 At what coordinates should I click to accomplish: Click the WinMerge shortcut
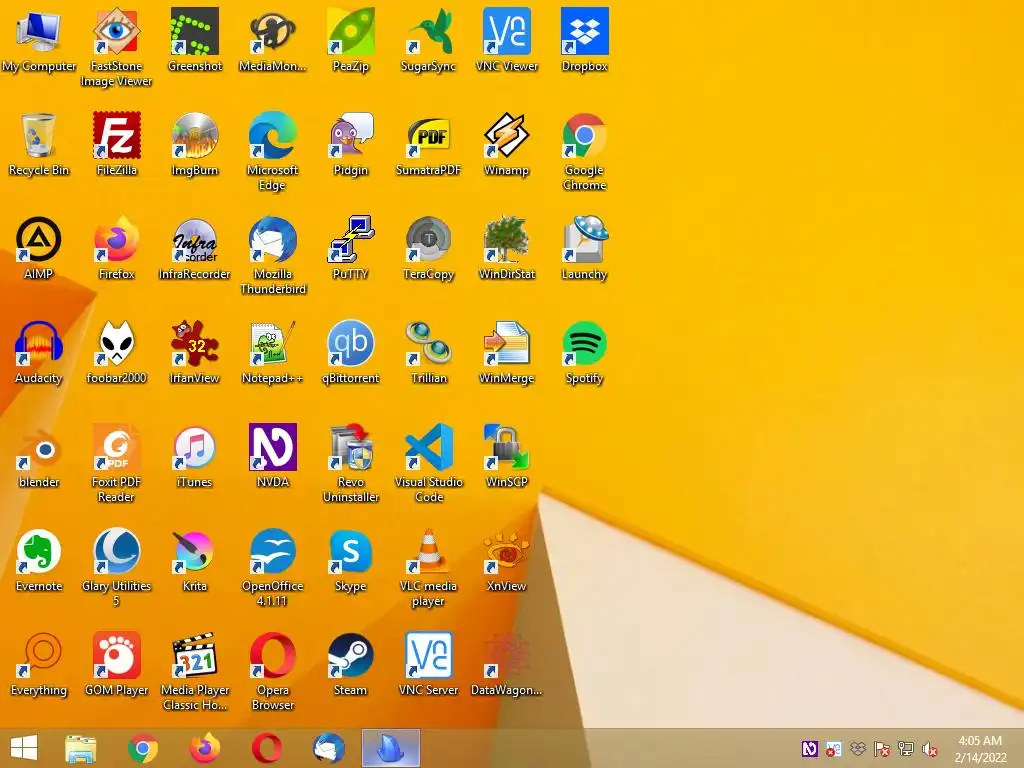507,343
